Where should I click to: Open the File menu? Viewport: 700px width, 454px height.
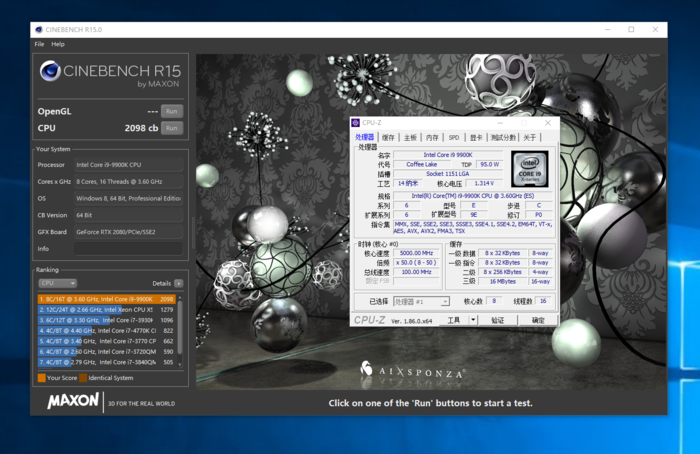tap(39, 44)
